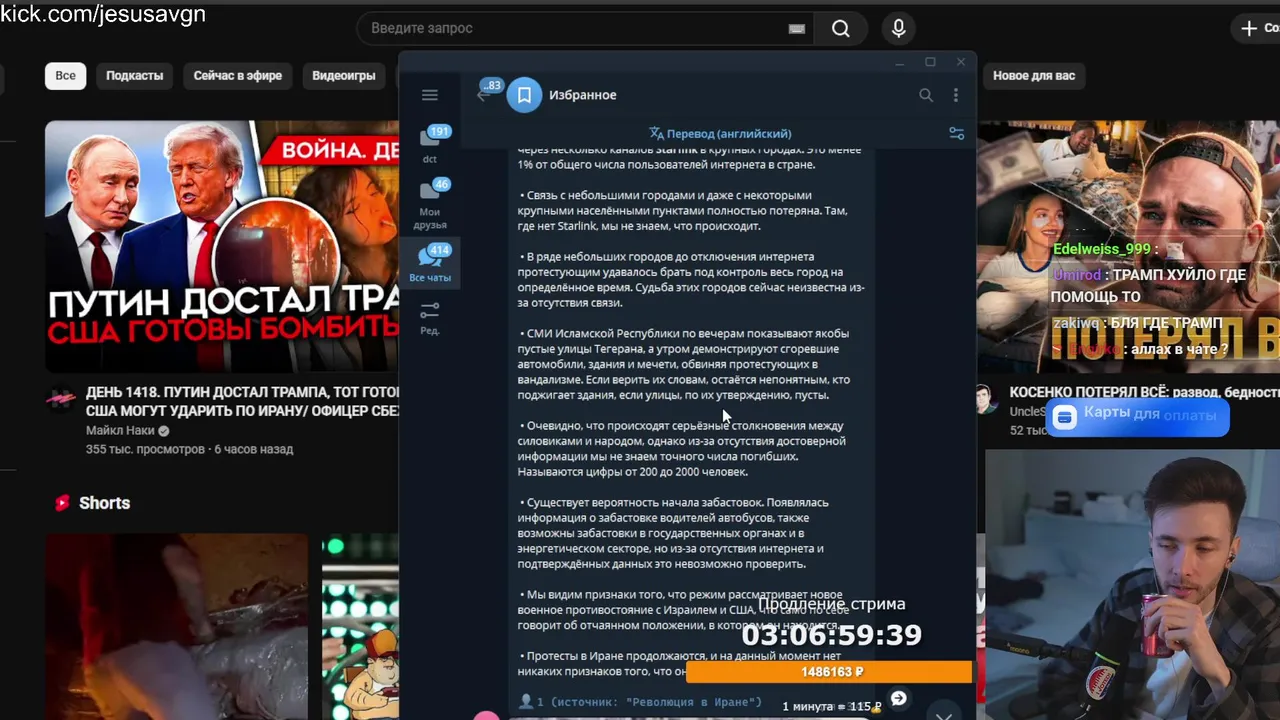Select the Все filter chip
The height and width of the screenshot is (720, 1280).
click(65, 76)
